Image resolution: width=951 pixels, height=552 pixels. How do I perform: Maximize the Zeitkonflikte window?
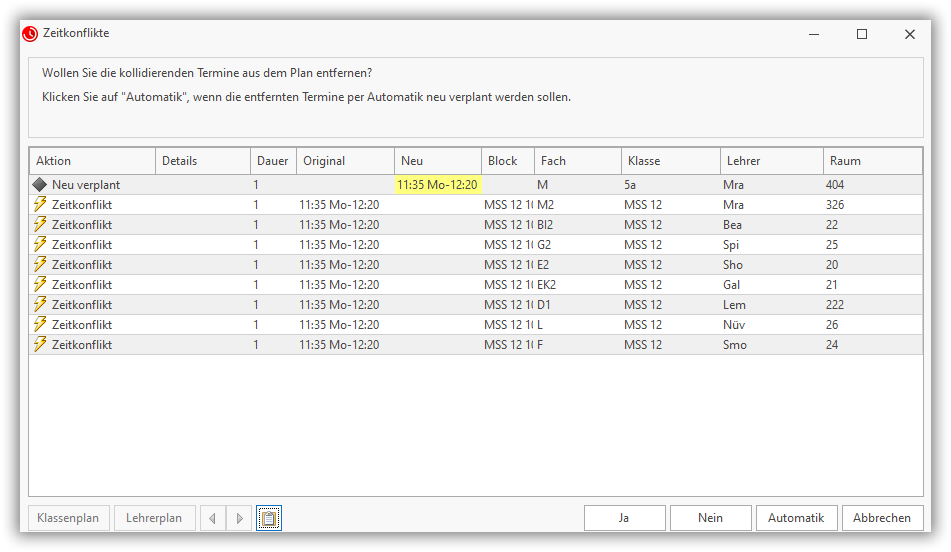coord(862,34)
